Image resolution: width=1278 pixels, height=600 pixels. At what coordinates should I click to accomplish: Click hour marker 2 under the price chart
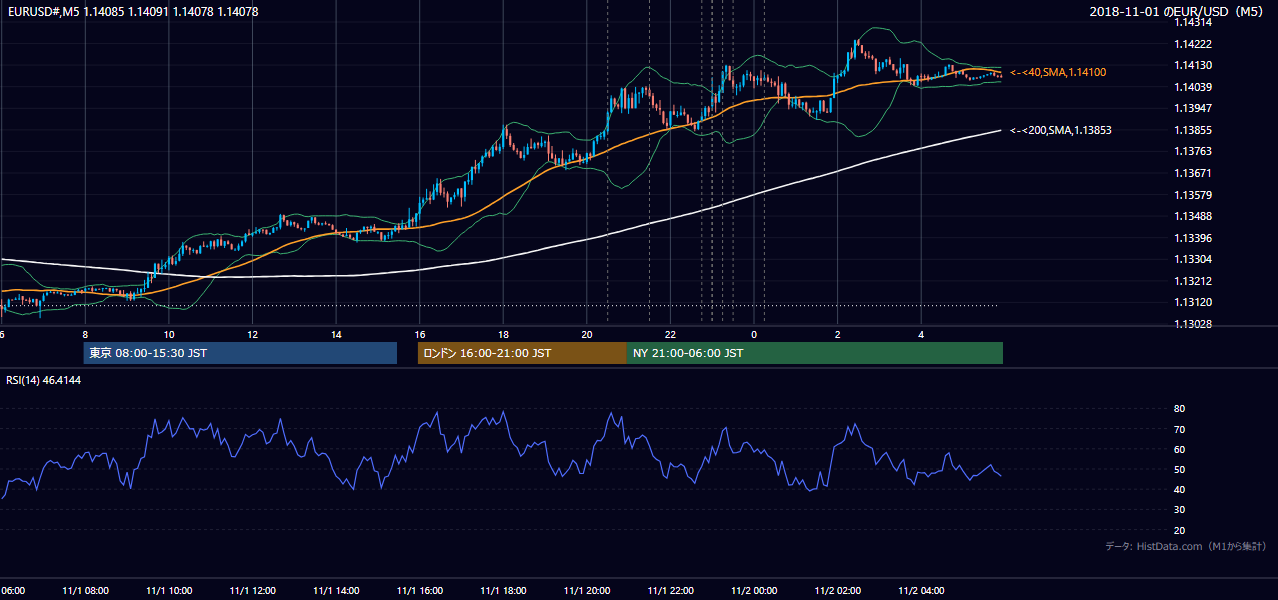pos(838,334)
